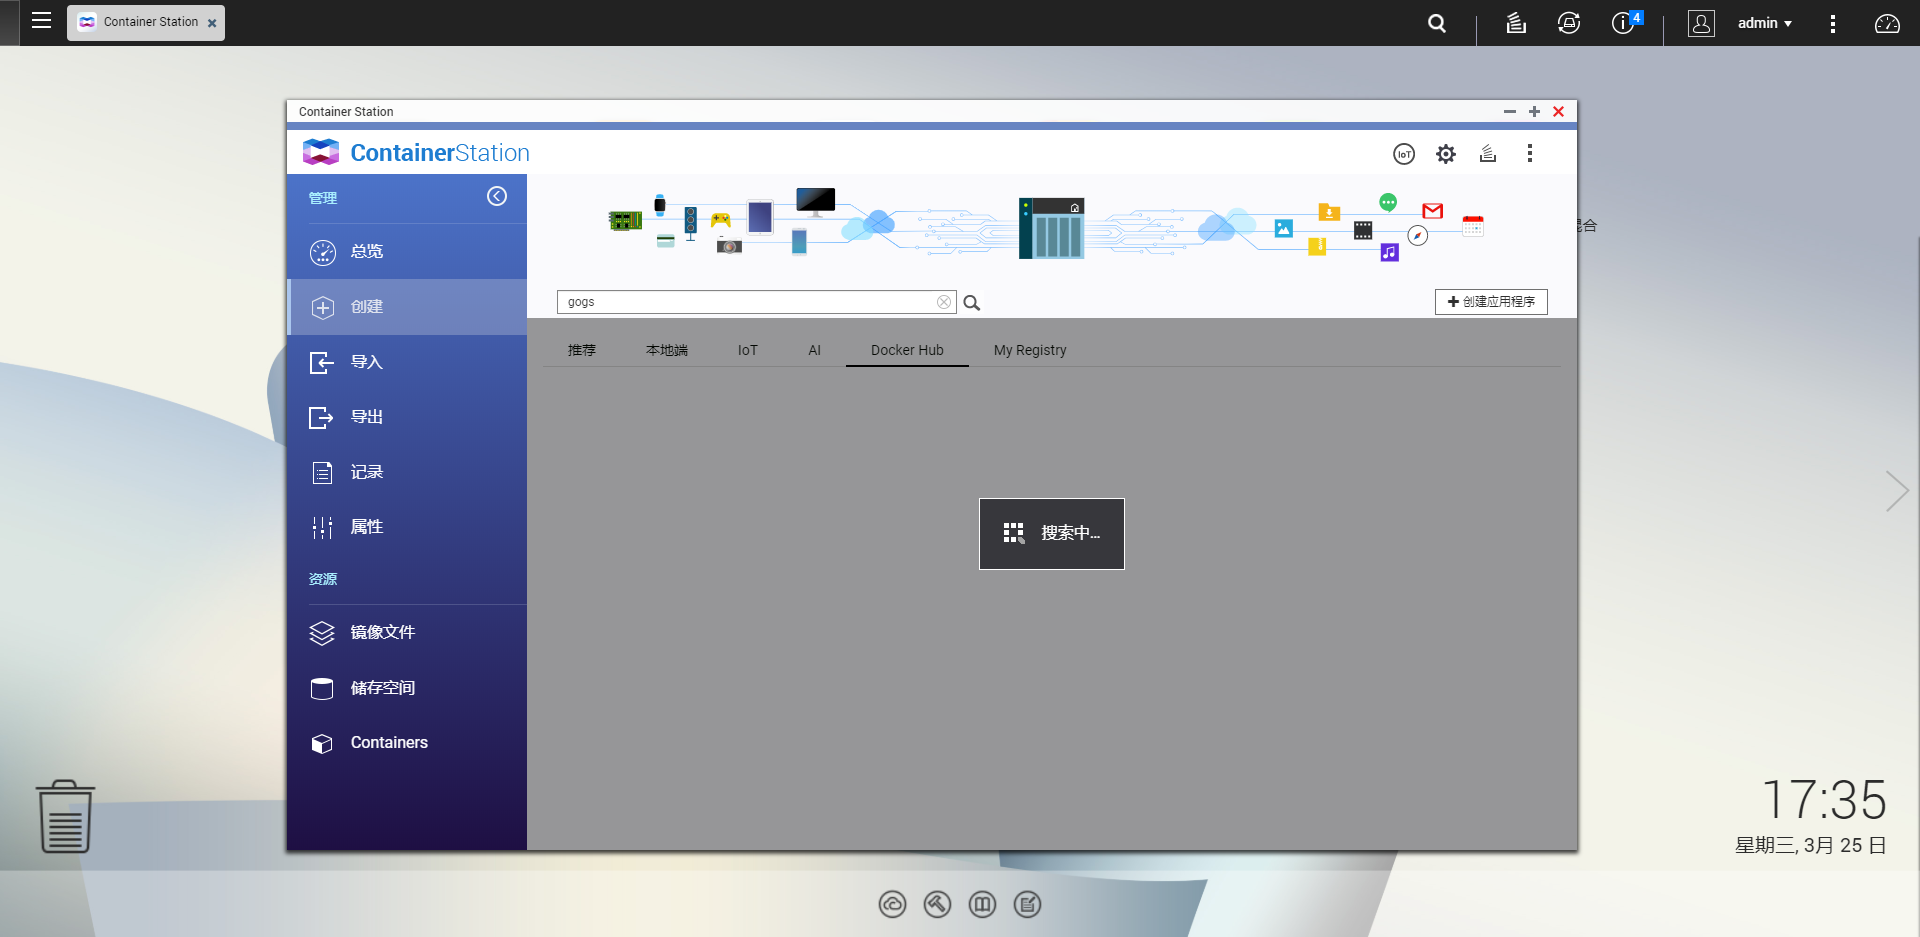Image resolution: width=1920 pixels, height=937 pixels.
Task: Click the ContainerStation logo link
Action: click(x=415, y=152)
